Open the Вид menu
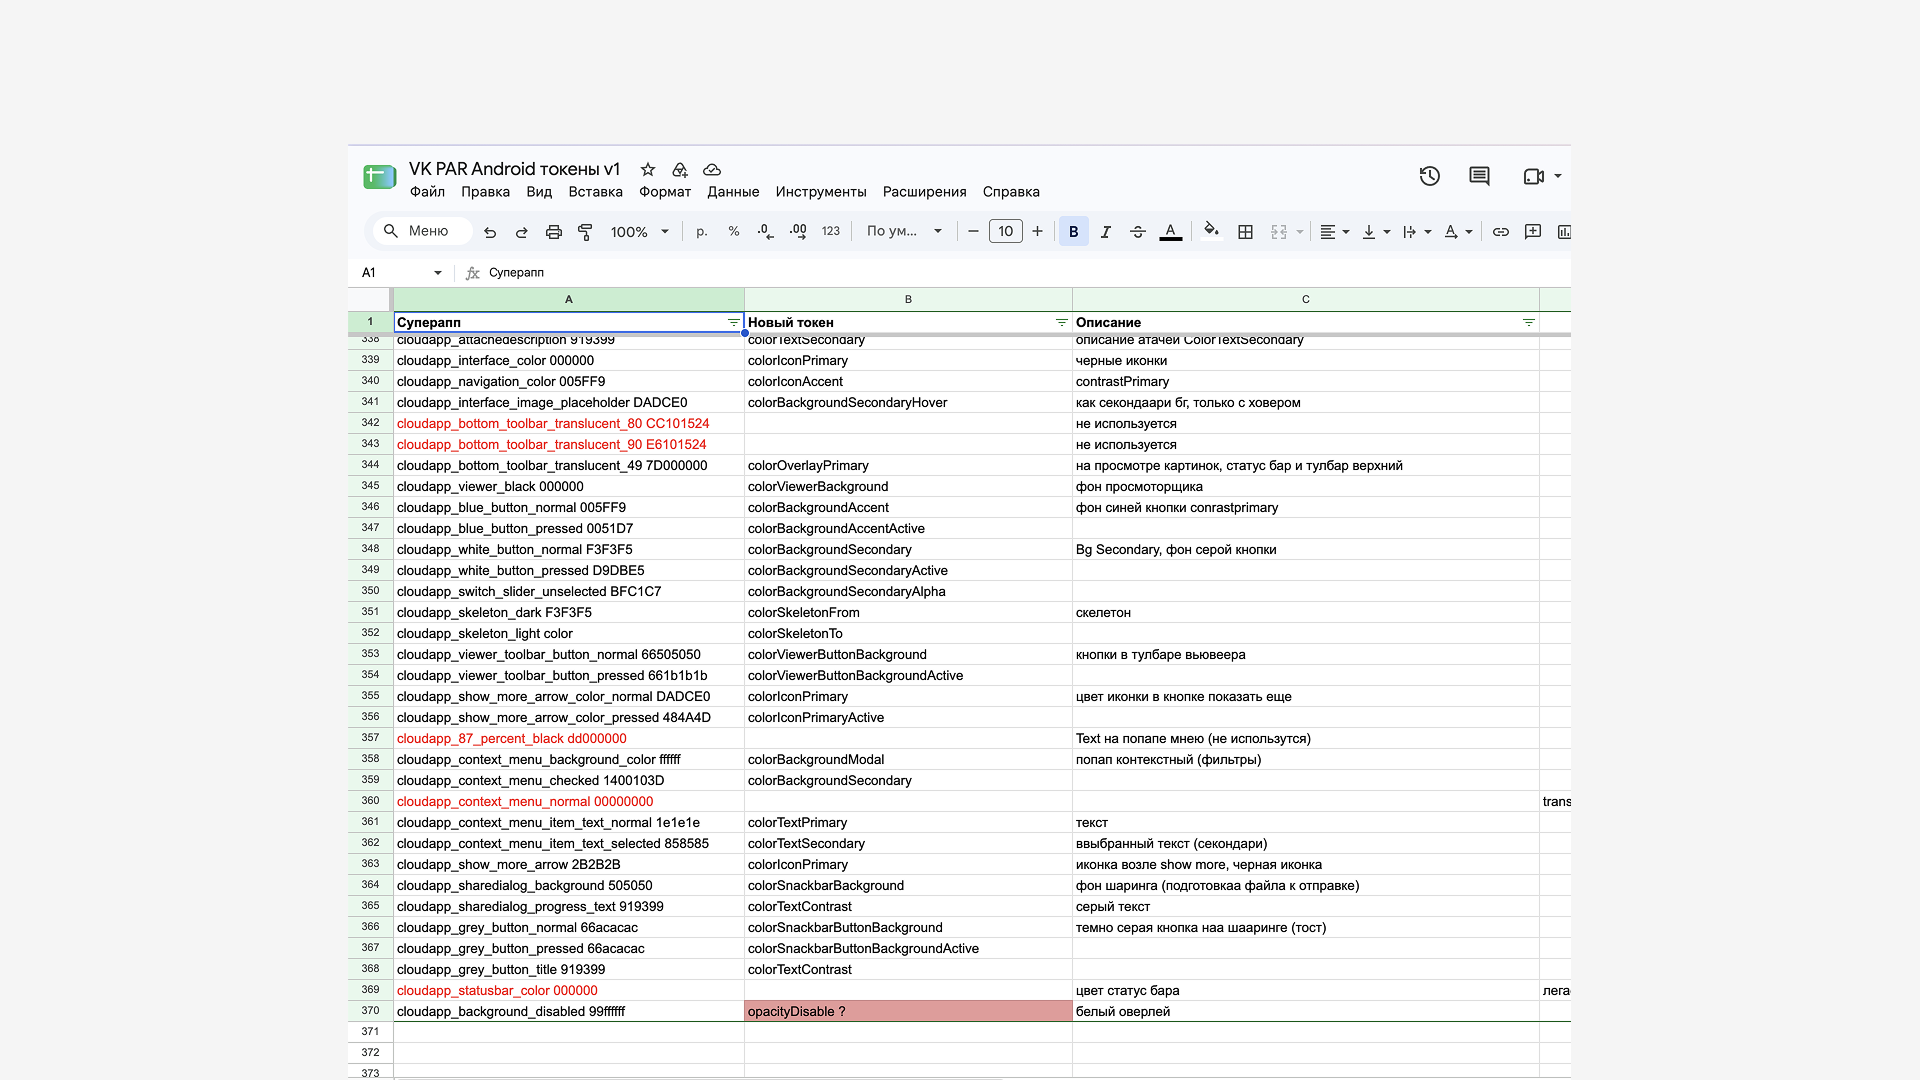1920x1080 pixels. click(539, 192)
